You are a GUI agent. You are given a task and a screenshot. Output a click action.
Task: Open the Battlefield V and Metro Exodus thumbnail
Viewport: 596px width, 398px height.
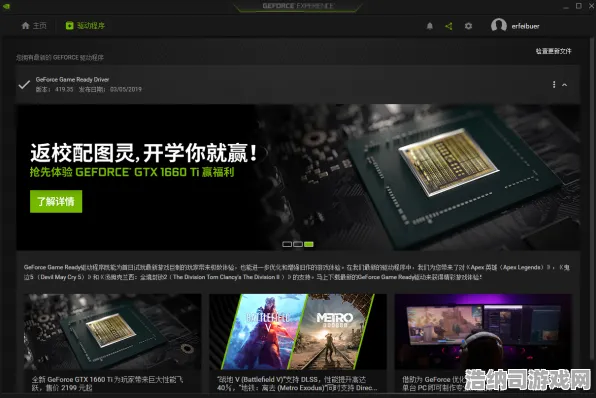click(x=298, y=331)
